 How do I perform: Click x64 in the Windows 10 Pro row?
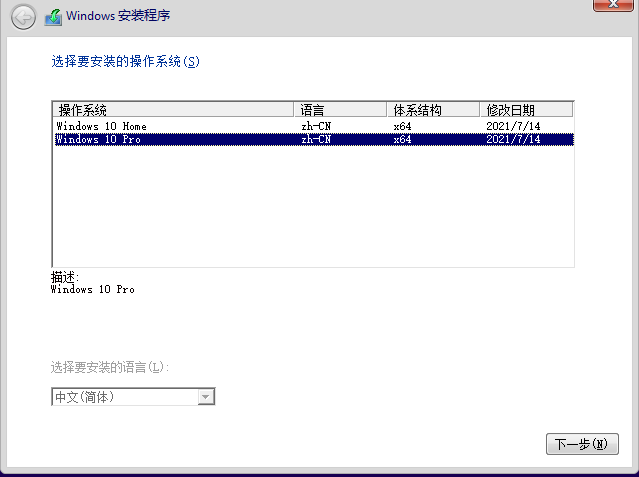[x=402, y=139]
